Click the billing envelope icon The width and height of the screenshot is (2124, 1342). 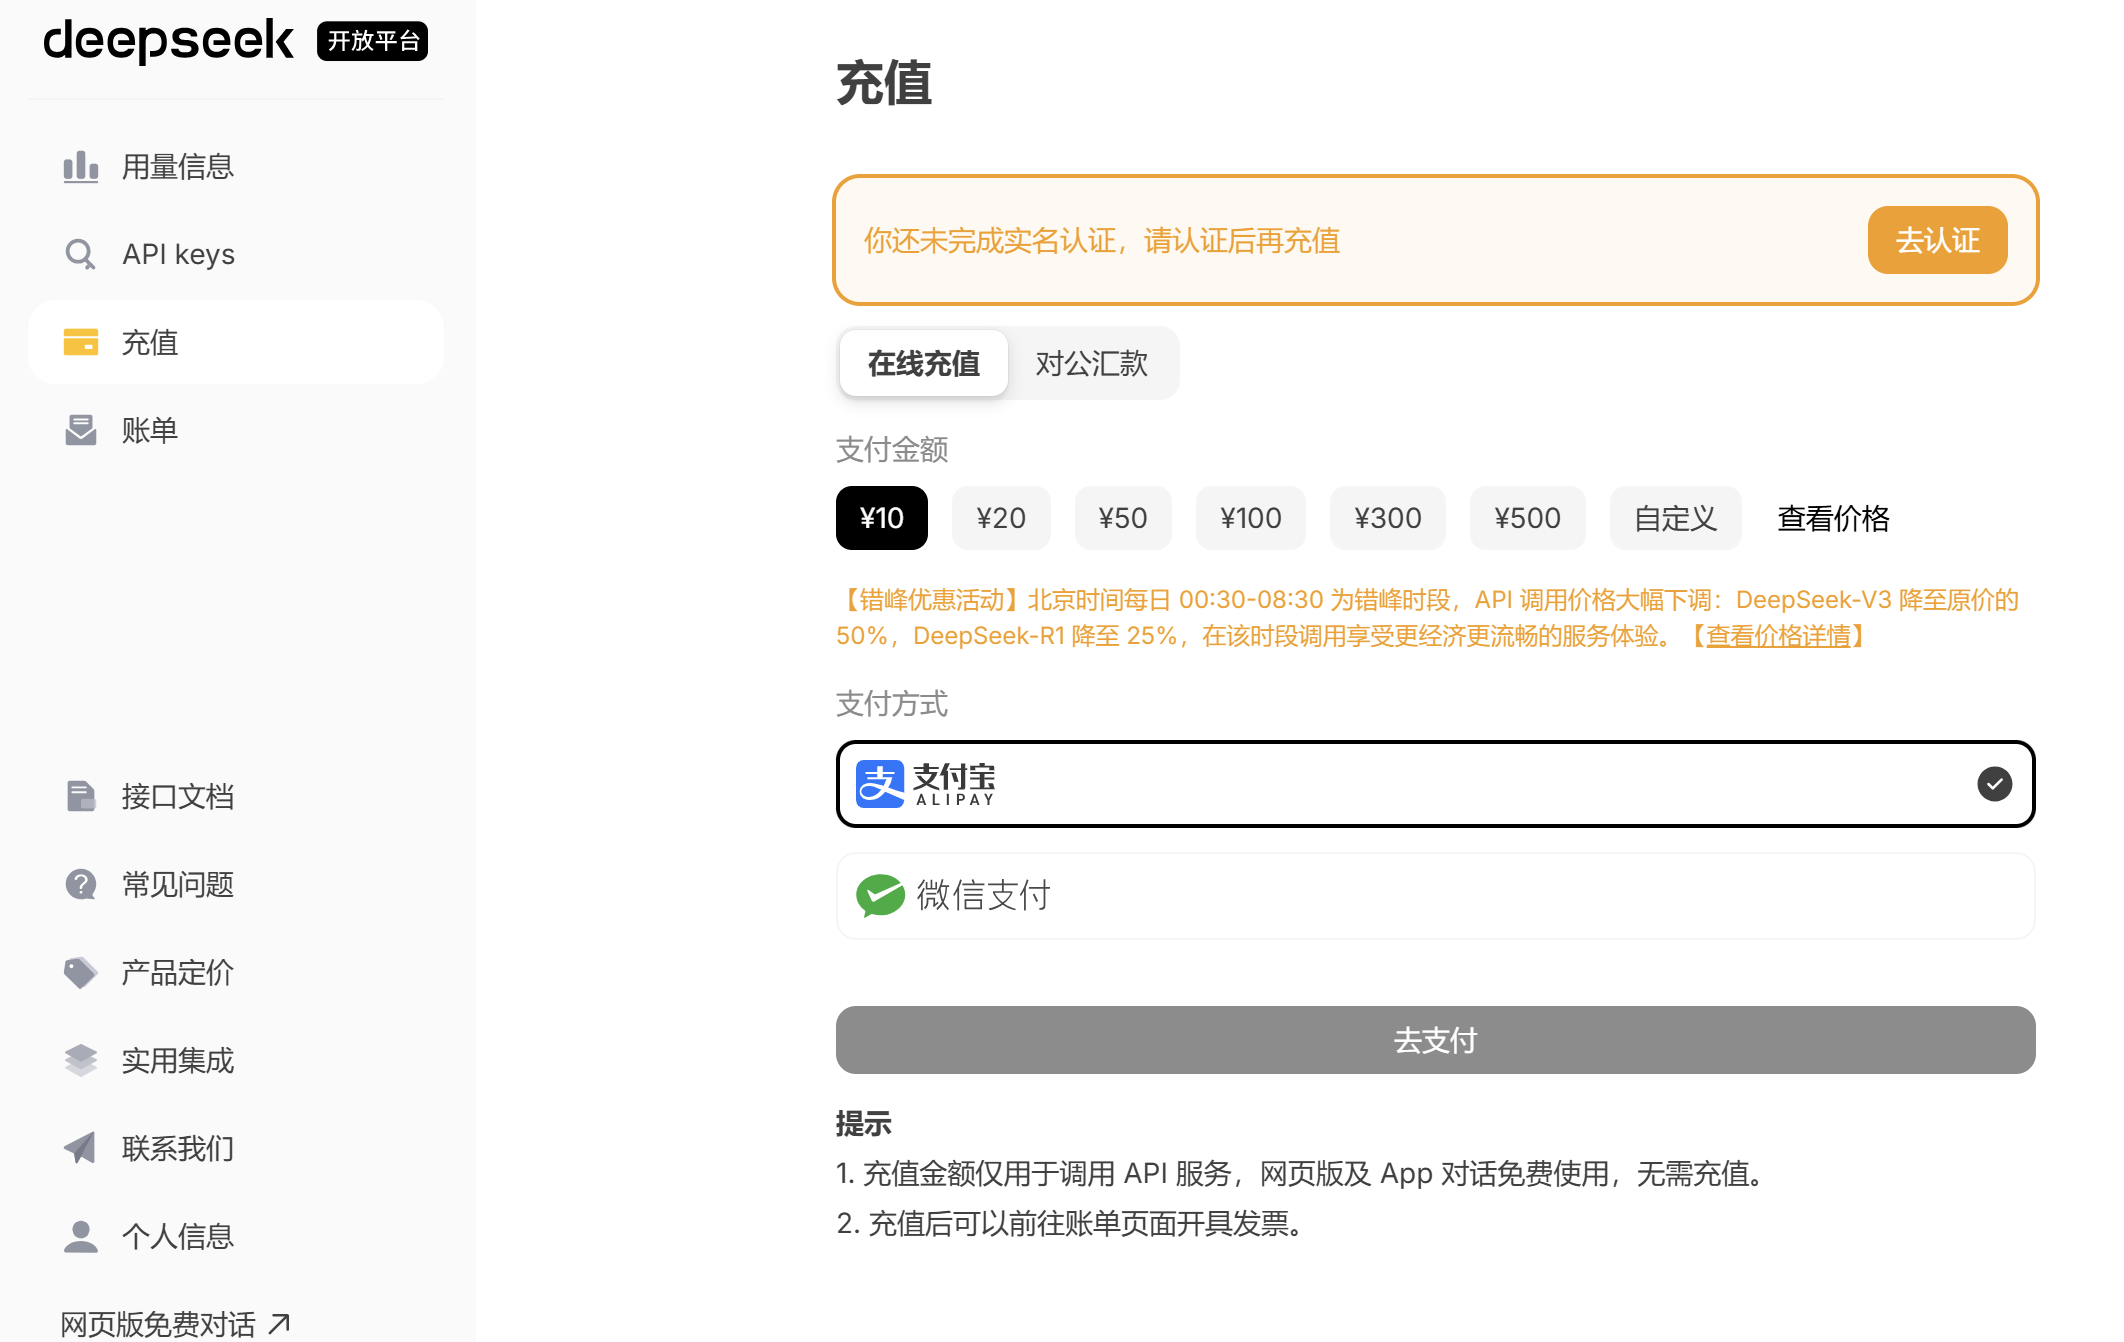[80, 430]
